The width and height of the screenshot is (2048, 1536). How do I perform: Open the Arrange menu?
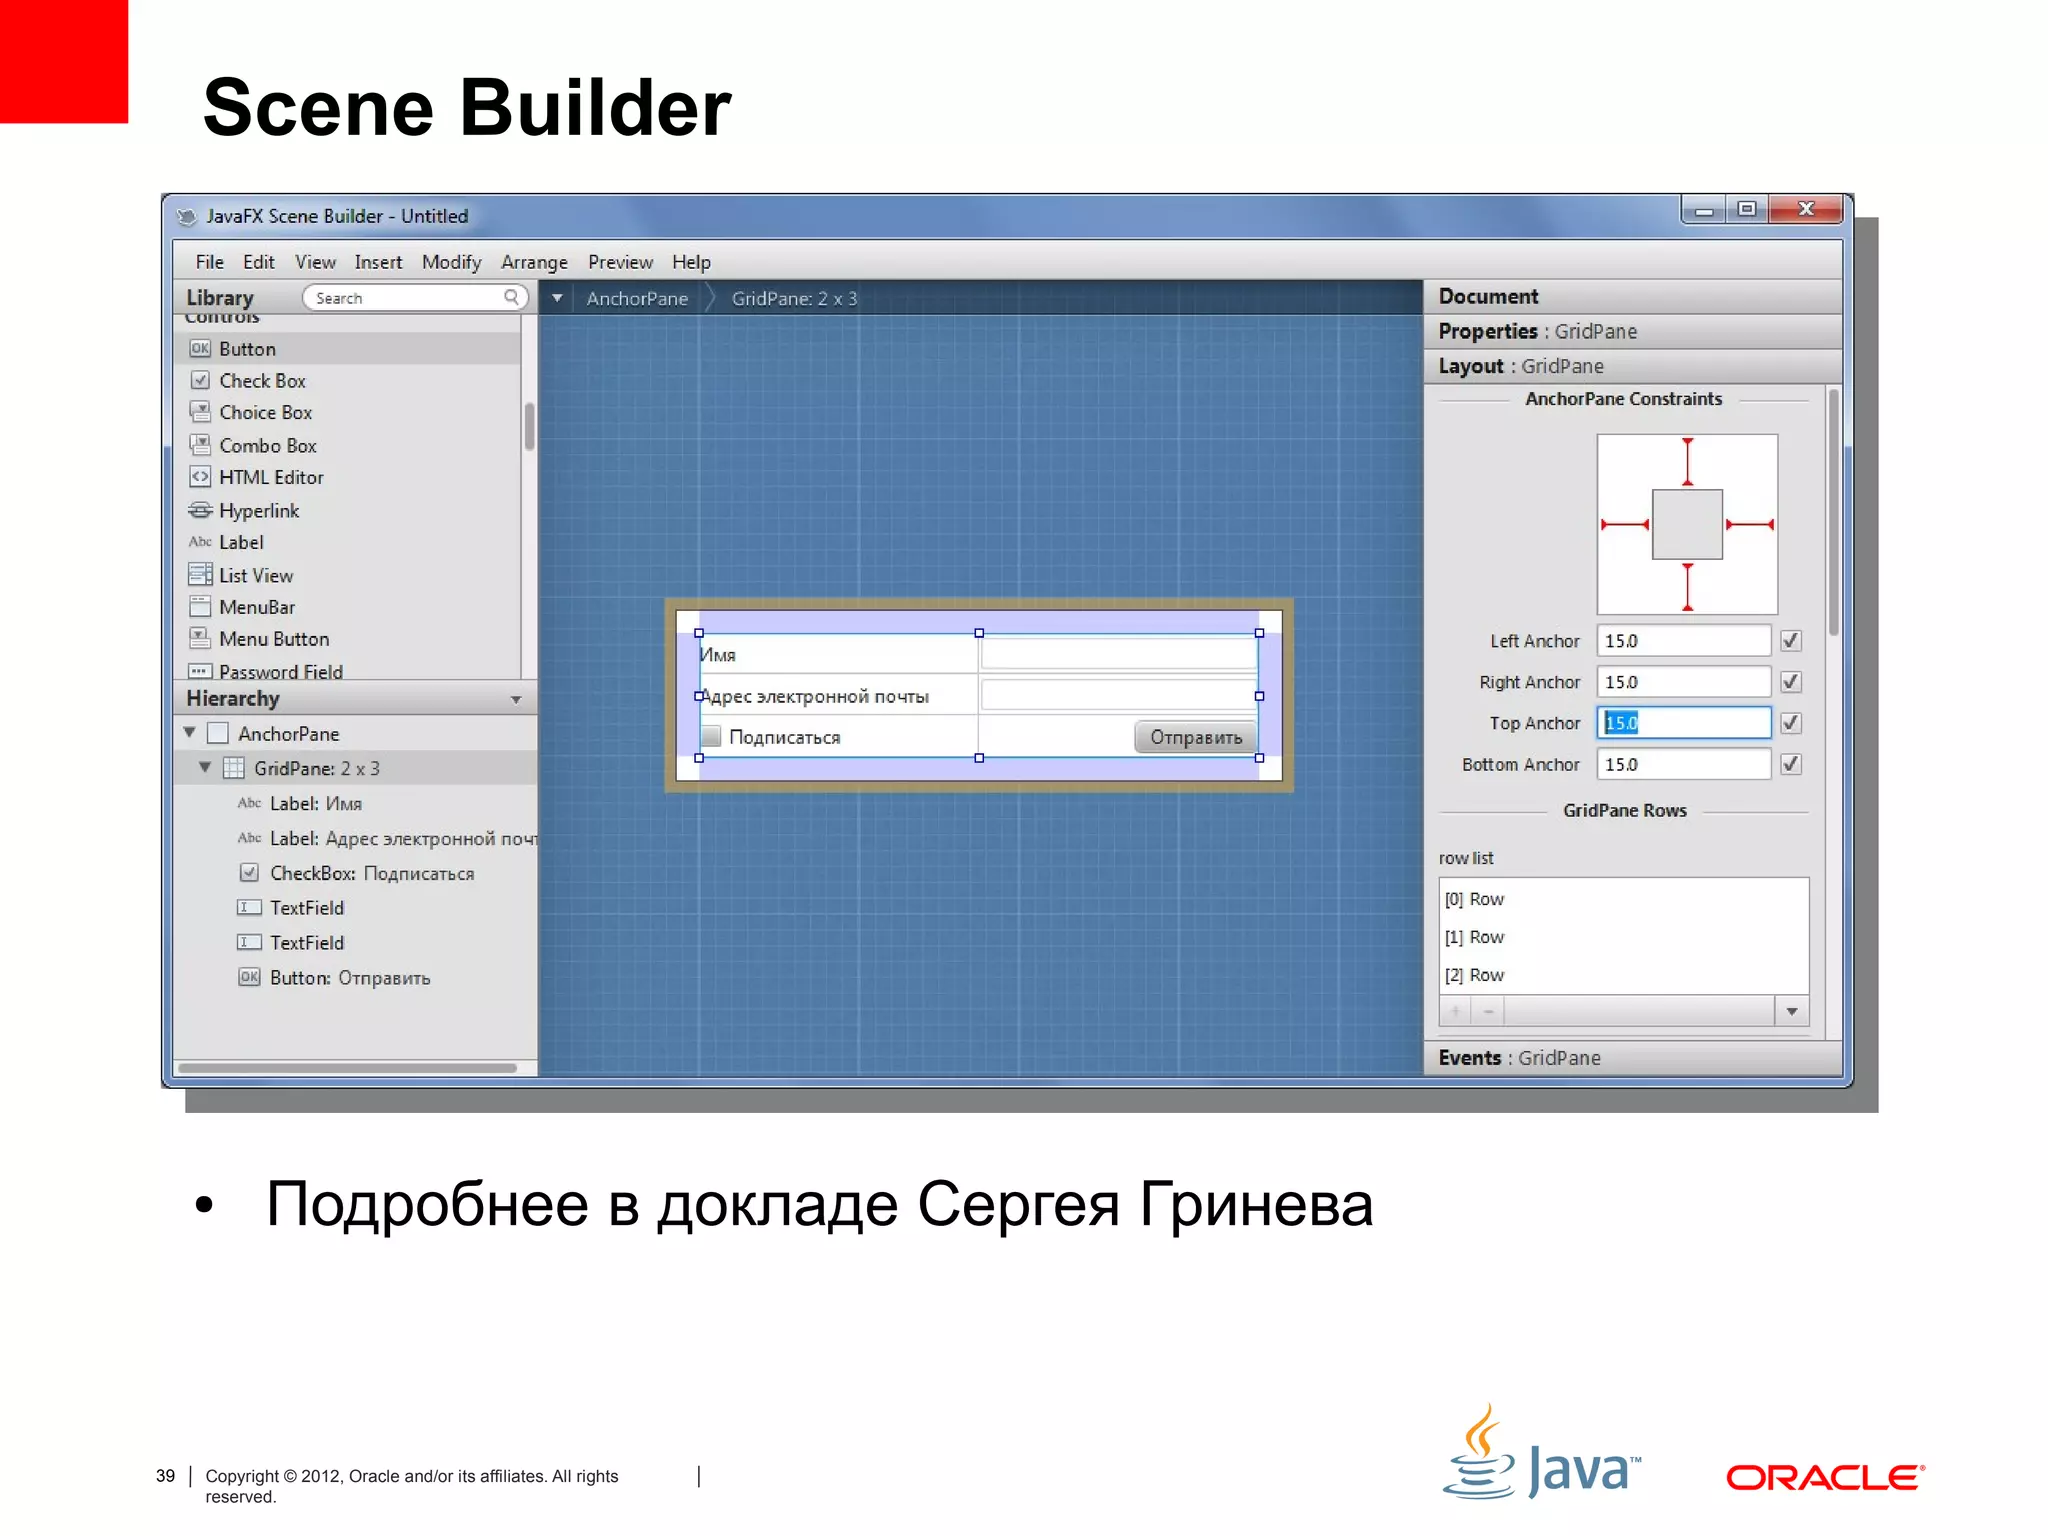tap(534, 262)
